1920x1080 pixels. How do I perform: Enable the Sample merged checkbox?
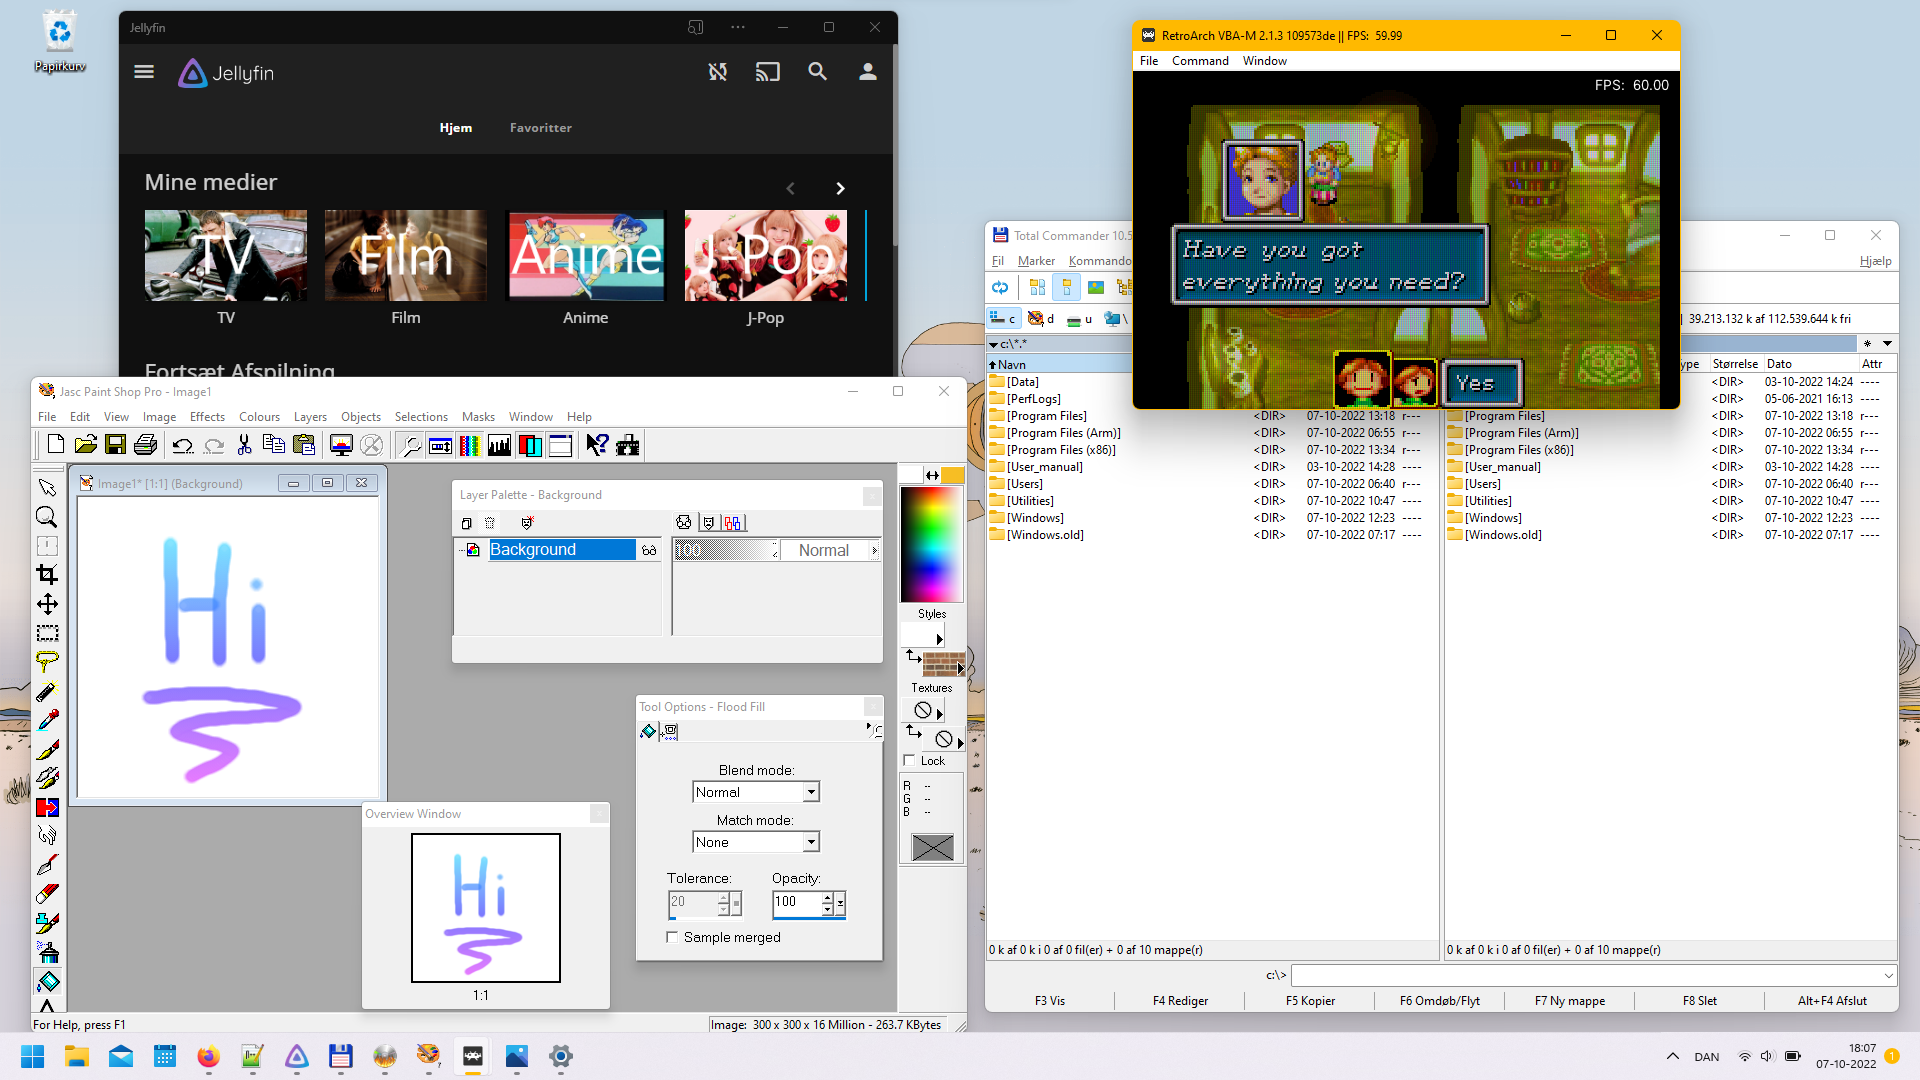pos(672,937)
